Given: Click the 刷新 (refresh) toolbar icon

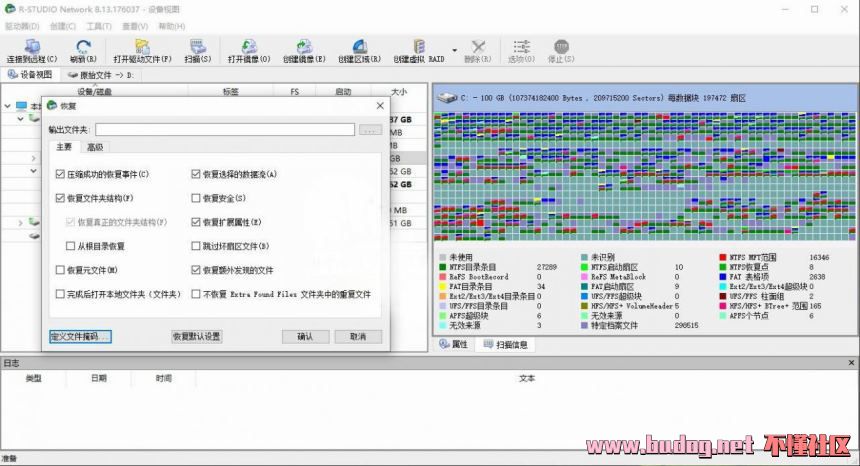Looking at the screenshot, I should (83, 47).
